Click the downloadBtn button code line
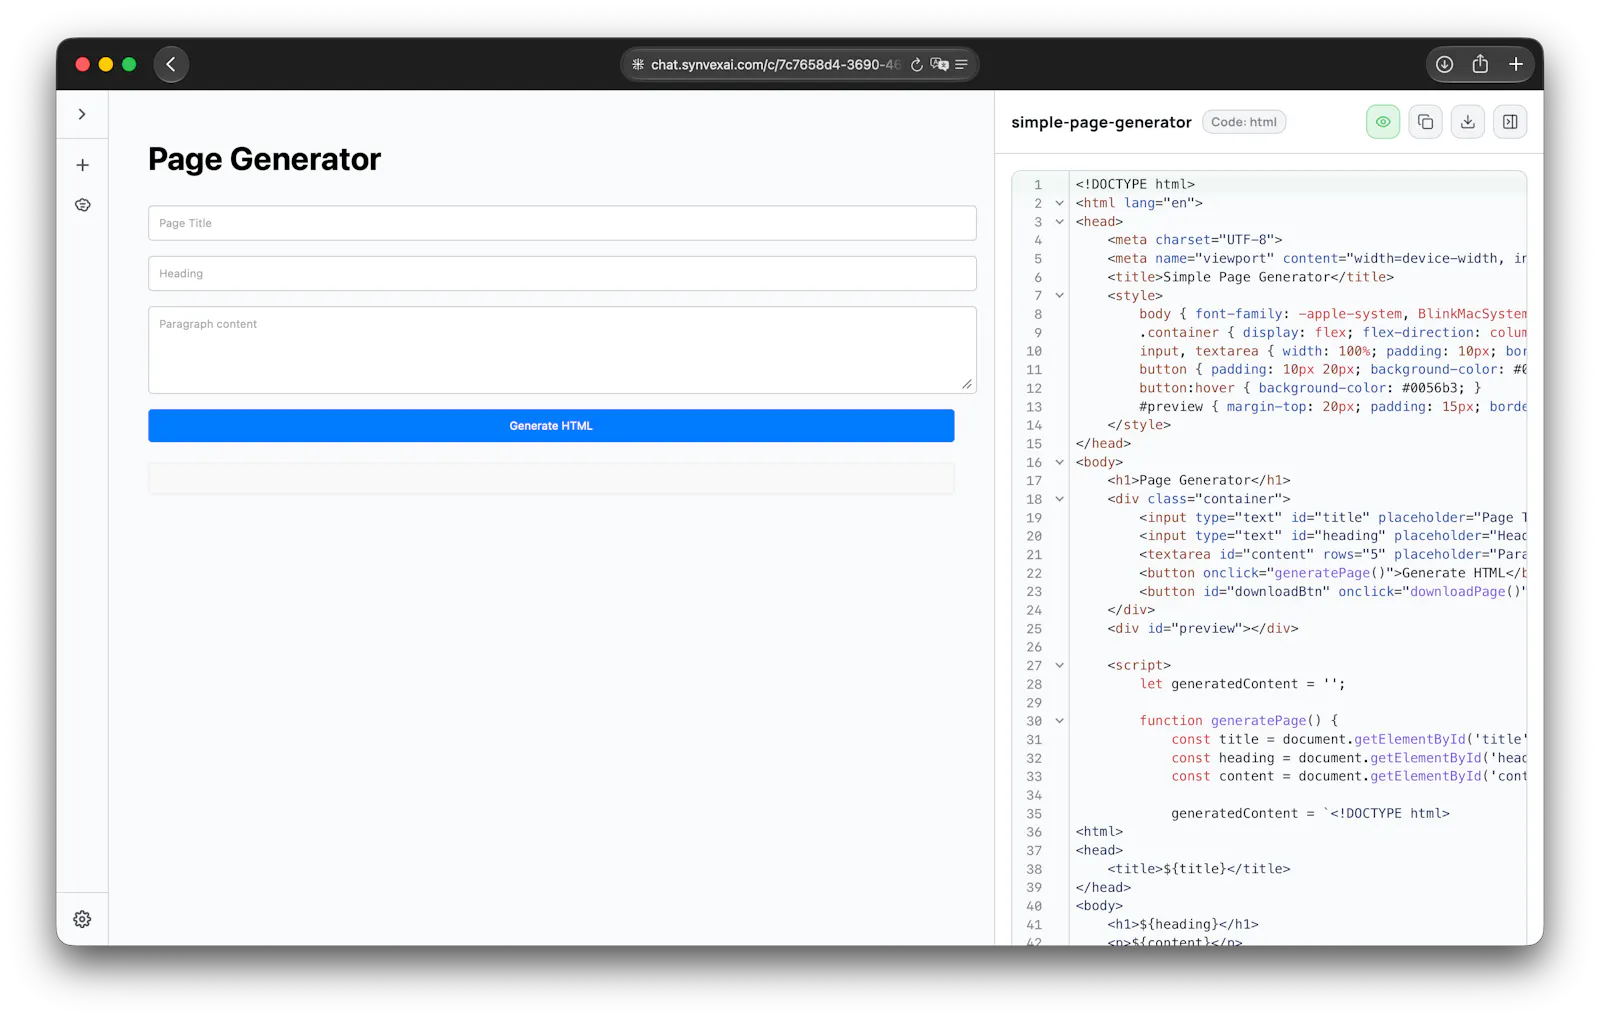 1332,592
